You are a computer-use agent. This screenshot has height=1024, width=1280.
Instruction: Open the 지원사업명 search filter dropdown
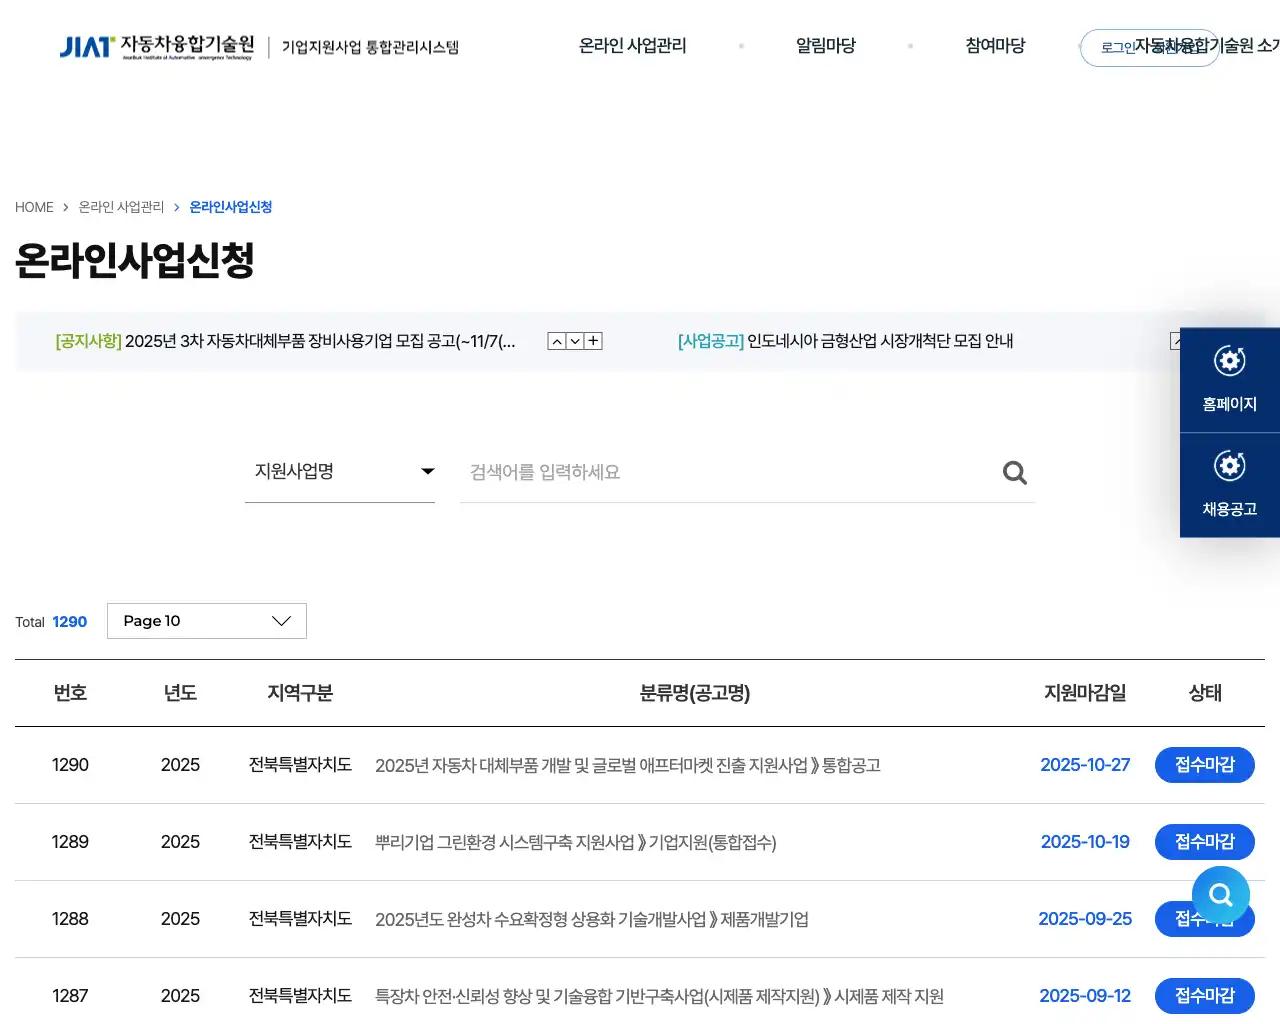pyautogui.click(x=340, y=470)
